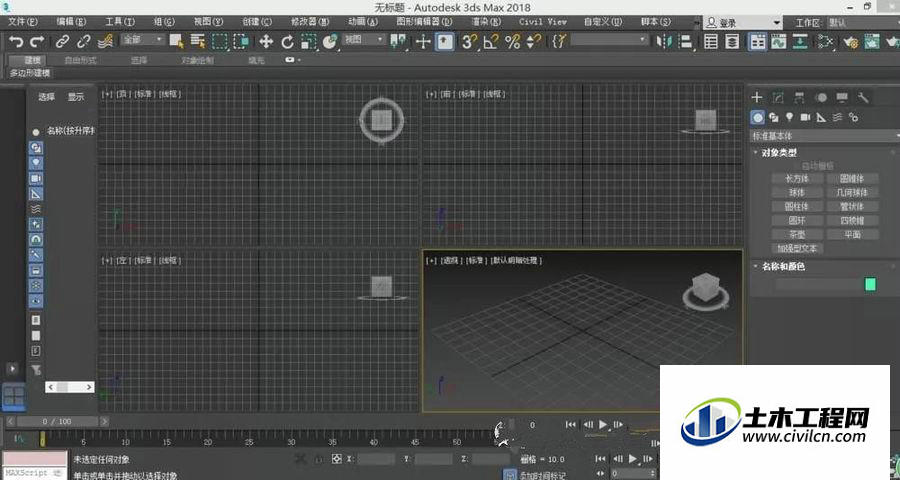Toggle the Angle Snap button
The image size is (900, 480).
[491, 41]
